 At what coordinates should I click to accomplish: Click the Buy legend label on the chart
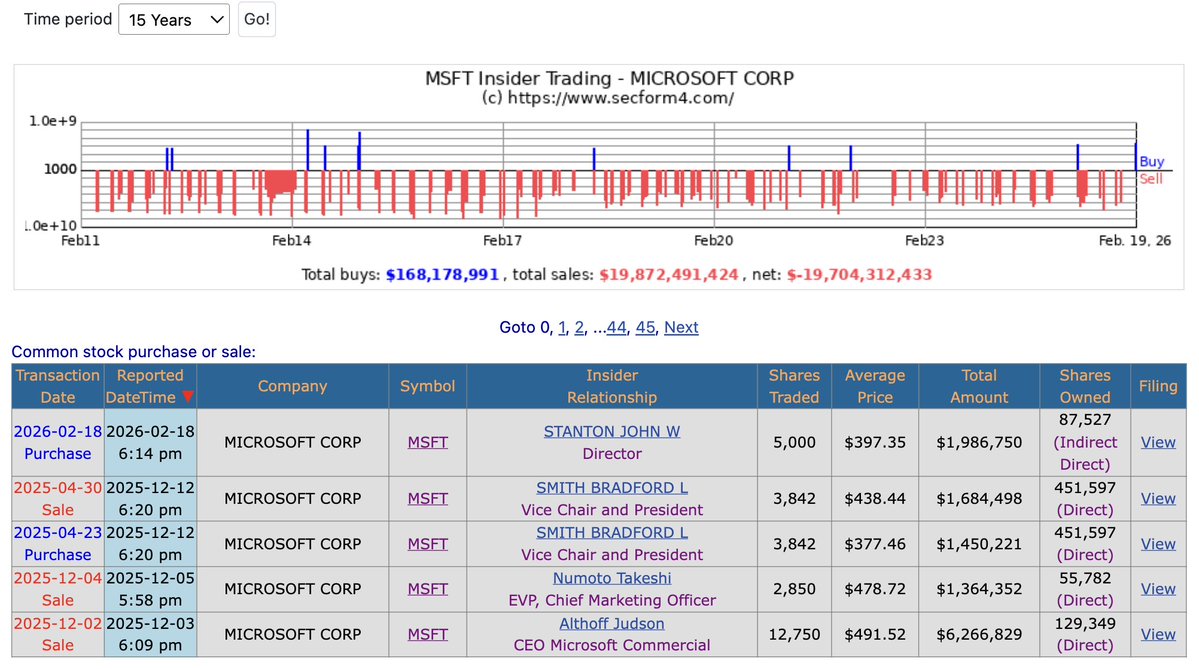tap(1150, 161)
